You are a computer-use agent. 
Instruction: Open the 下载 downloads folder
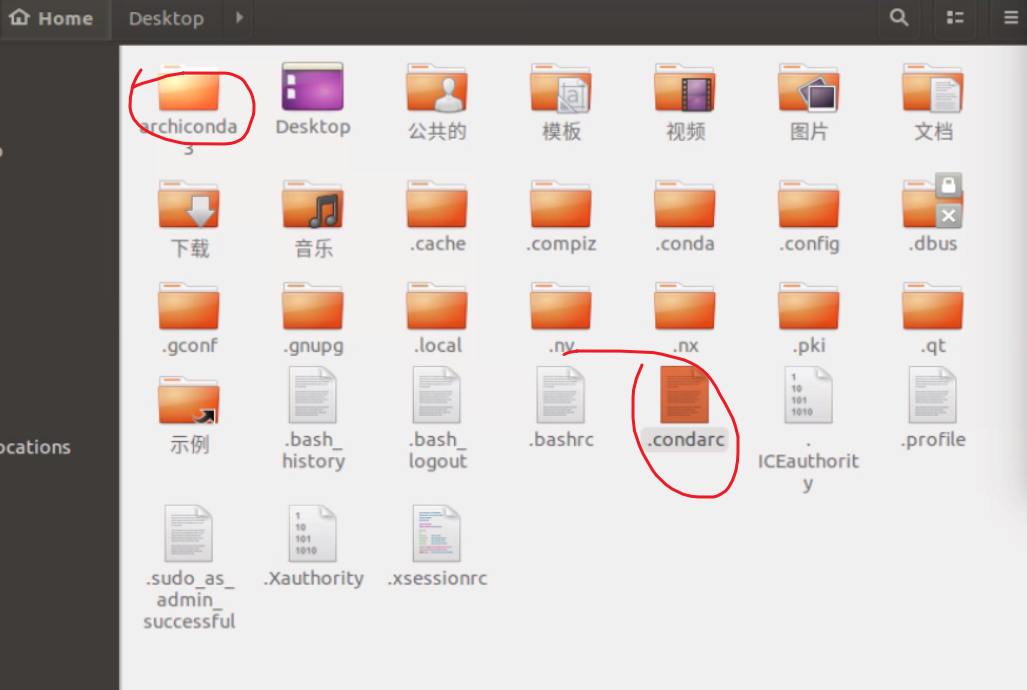click(x=189, y=204)
